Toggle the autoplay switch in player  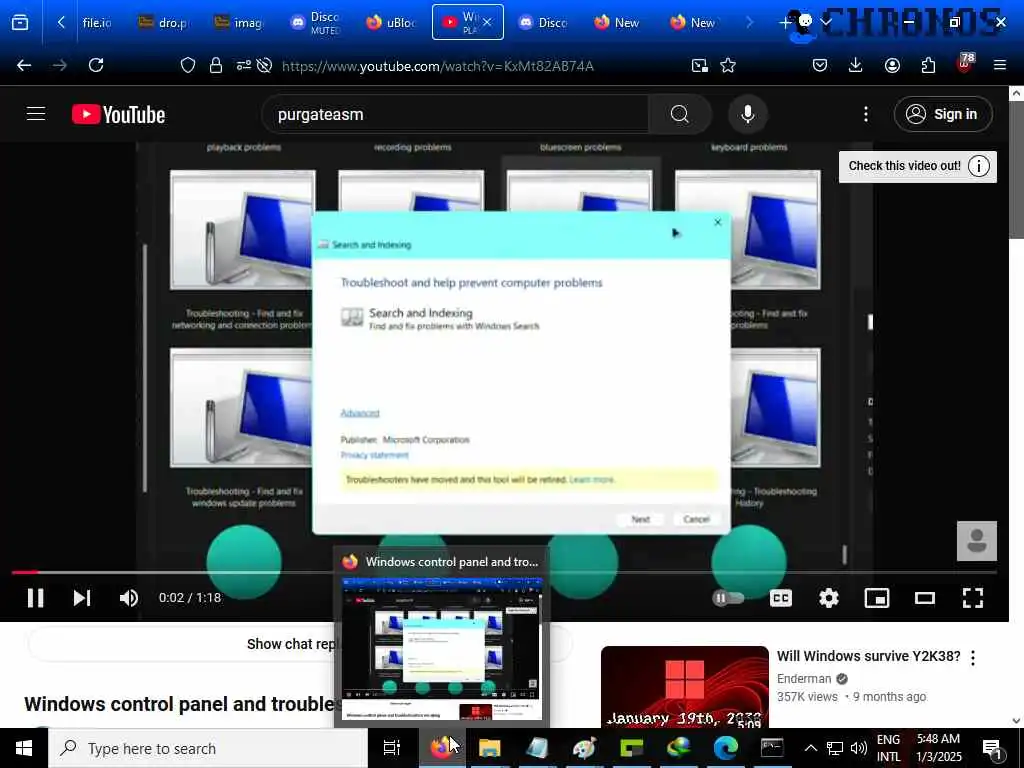point(728,598)
